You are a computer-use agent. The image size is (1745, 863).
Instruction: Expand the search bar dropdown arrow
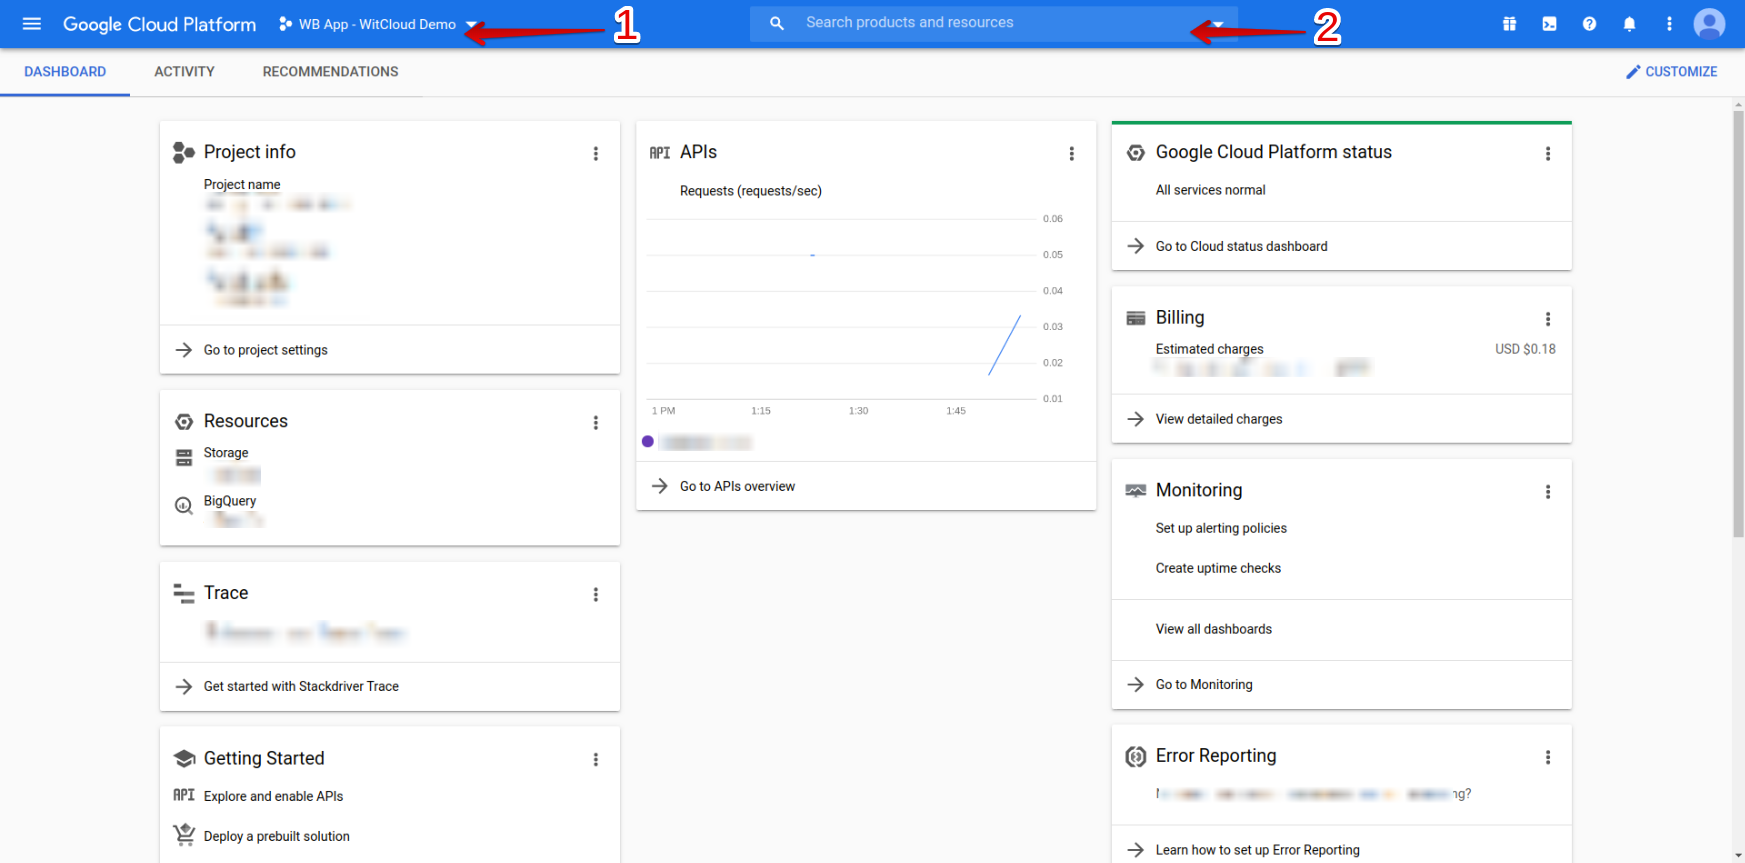[x=1218, y=24]
